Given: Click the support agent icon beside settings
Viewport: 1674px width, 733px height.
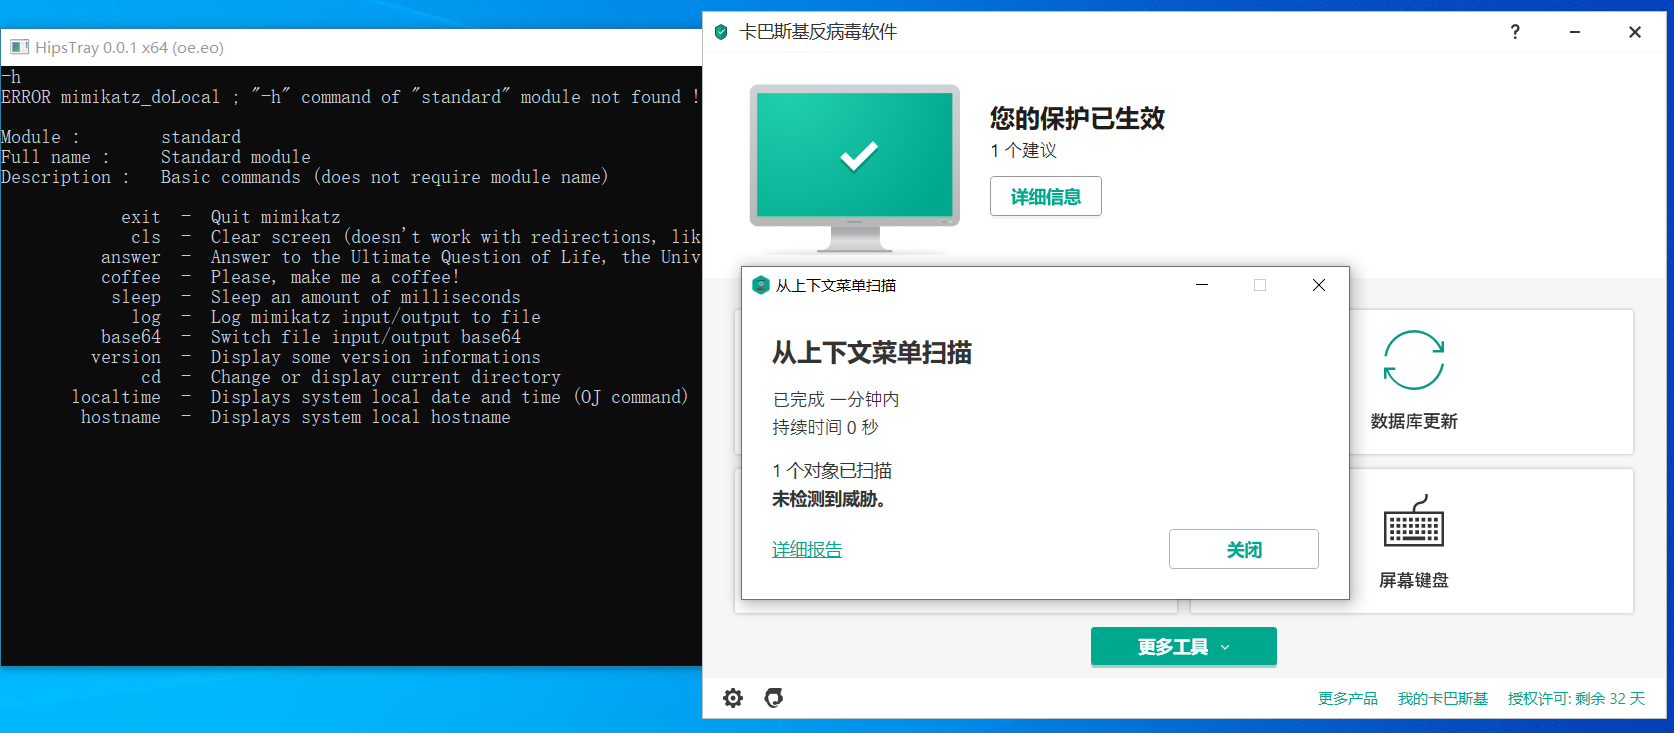Looking at the screenshot, I should pos(774,698).
